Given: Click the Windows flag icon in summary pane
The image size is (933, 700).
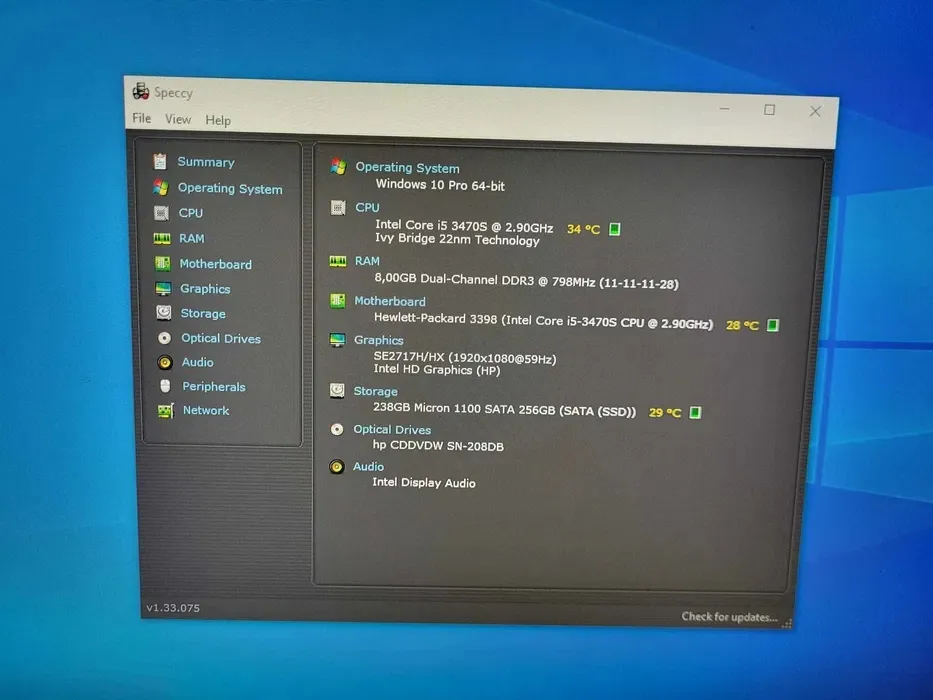Looking at the screenshot, I should (339, 167).
